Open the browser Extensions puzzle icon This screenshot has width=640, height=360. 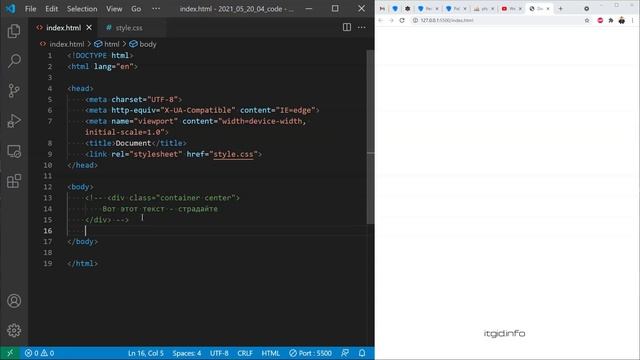[611, 20]
